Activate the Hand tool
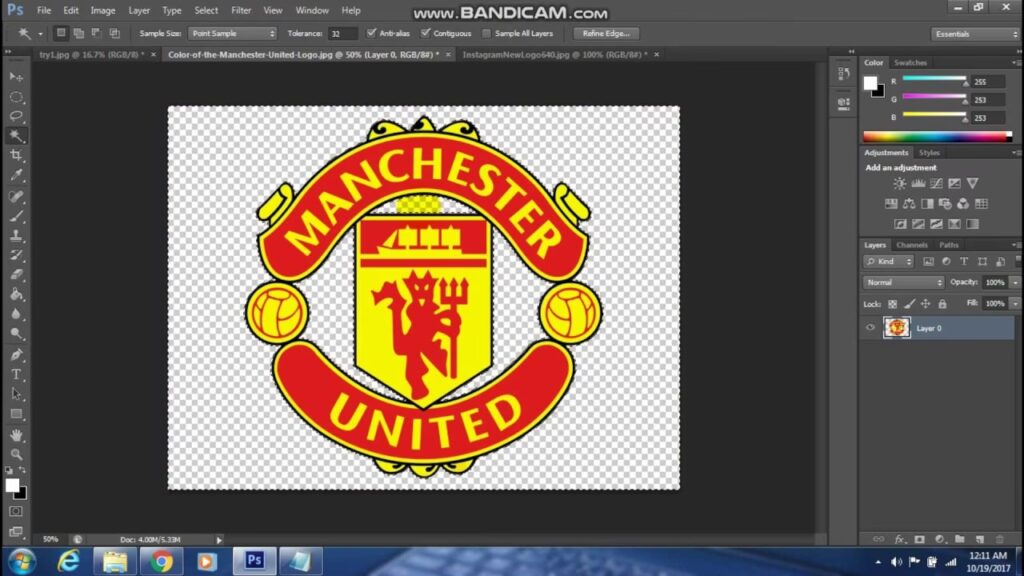 click(16, 435)
